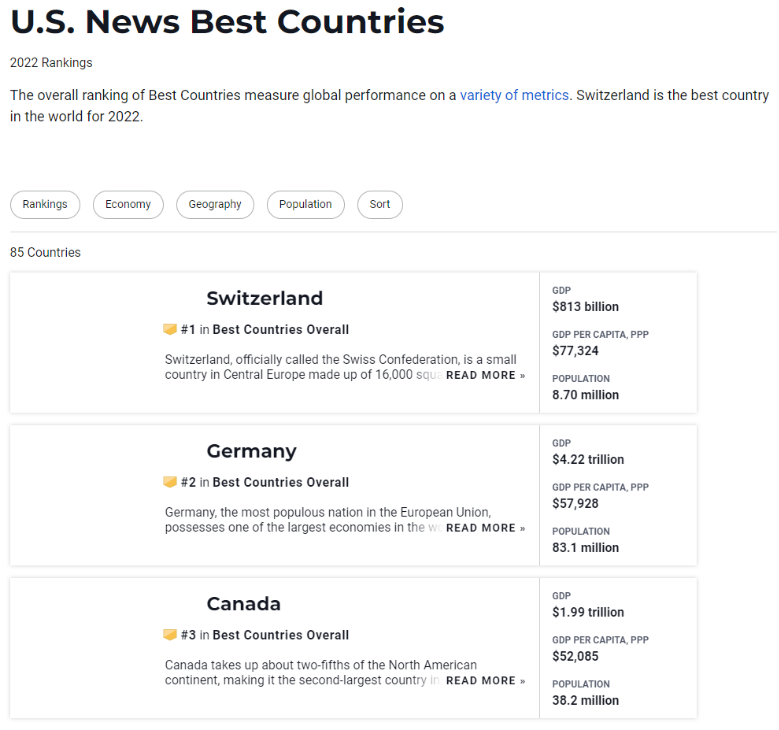
Task: Click Switzerland GDP value $813 billion
Action: (585, 307)
